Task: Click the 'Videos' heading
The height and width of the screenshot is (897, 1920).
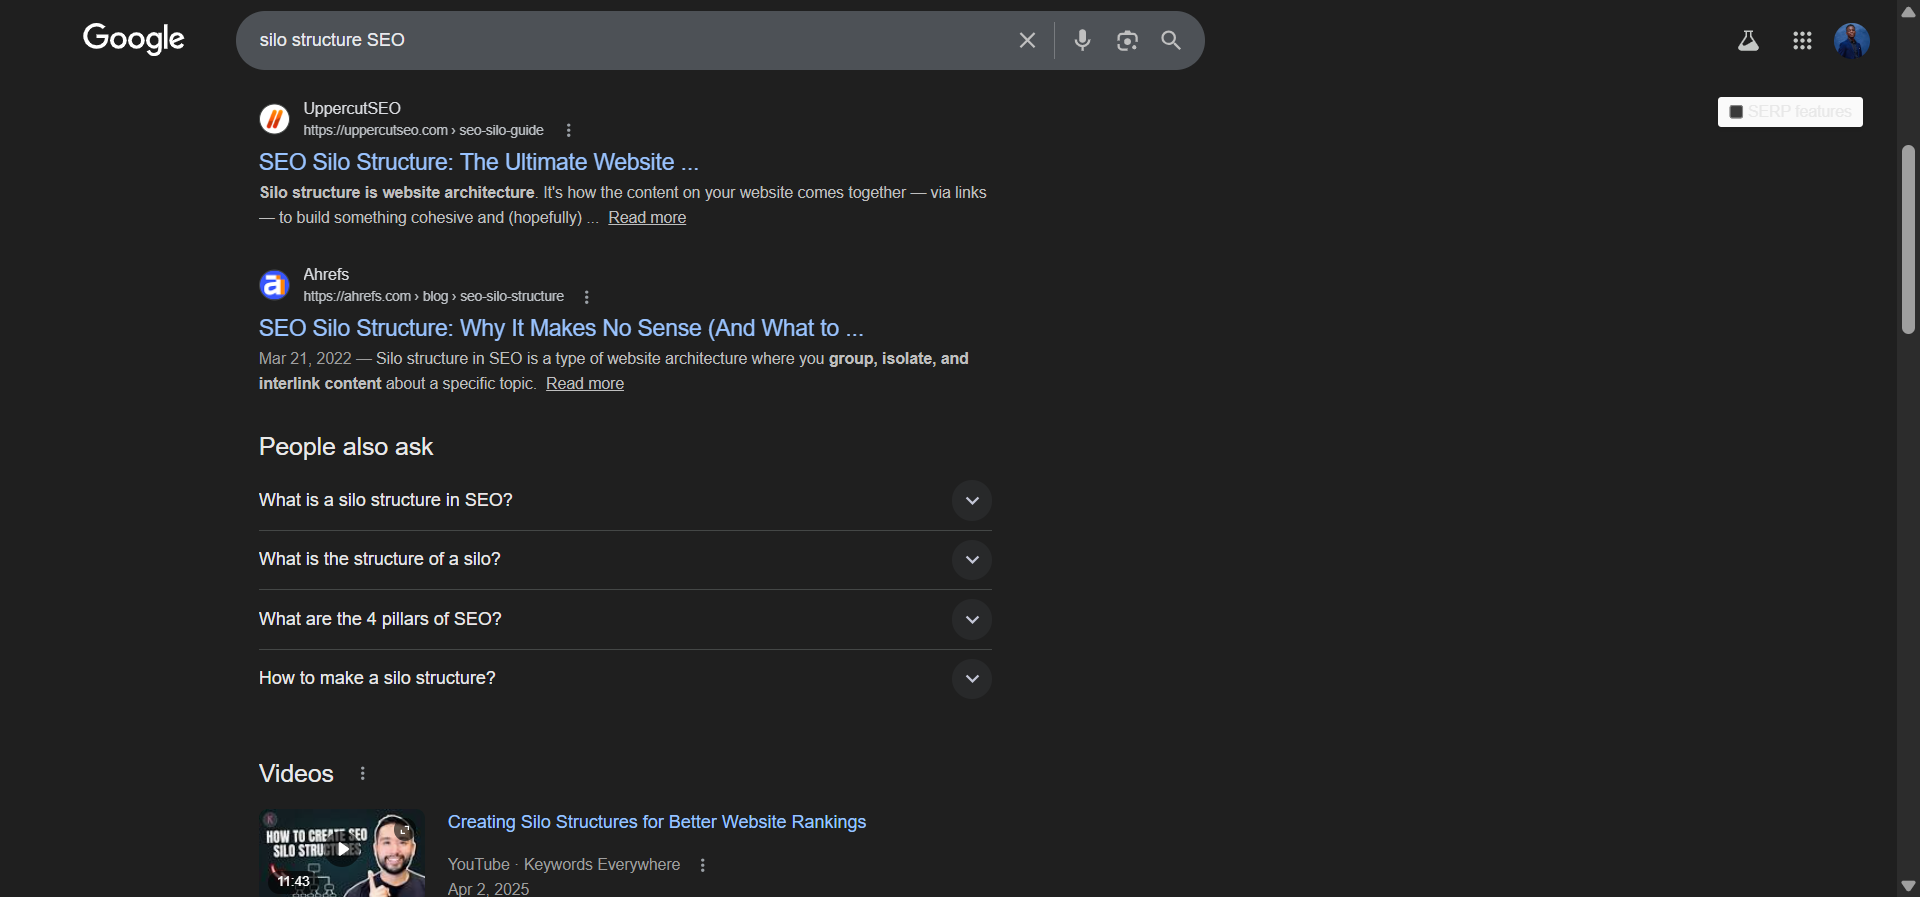Action: (x=296, y=773)
